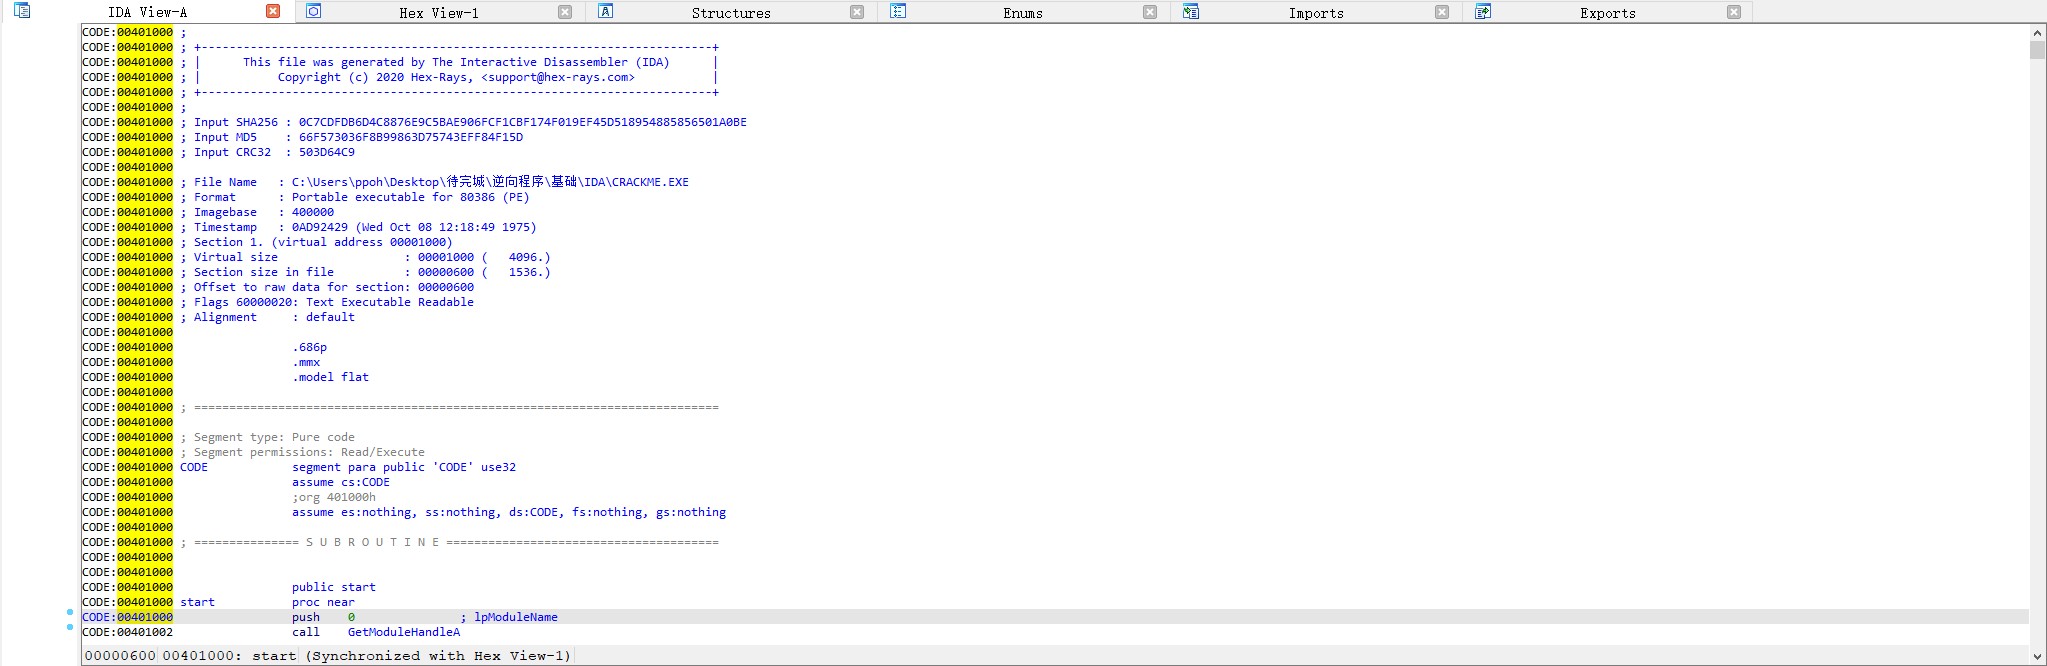The height and width of the screenshot is (666, 2047).
Task: Click the Copyright 2020 Hex-Rays line
Action: click(x=456, y=77)
